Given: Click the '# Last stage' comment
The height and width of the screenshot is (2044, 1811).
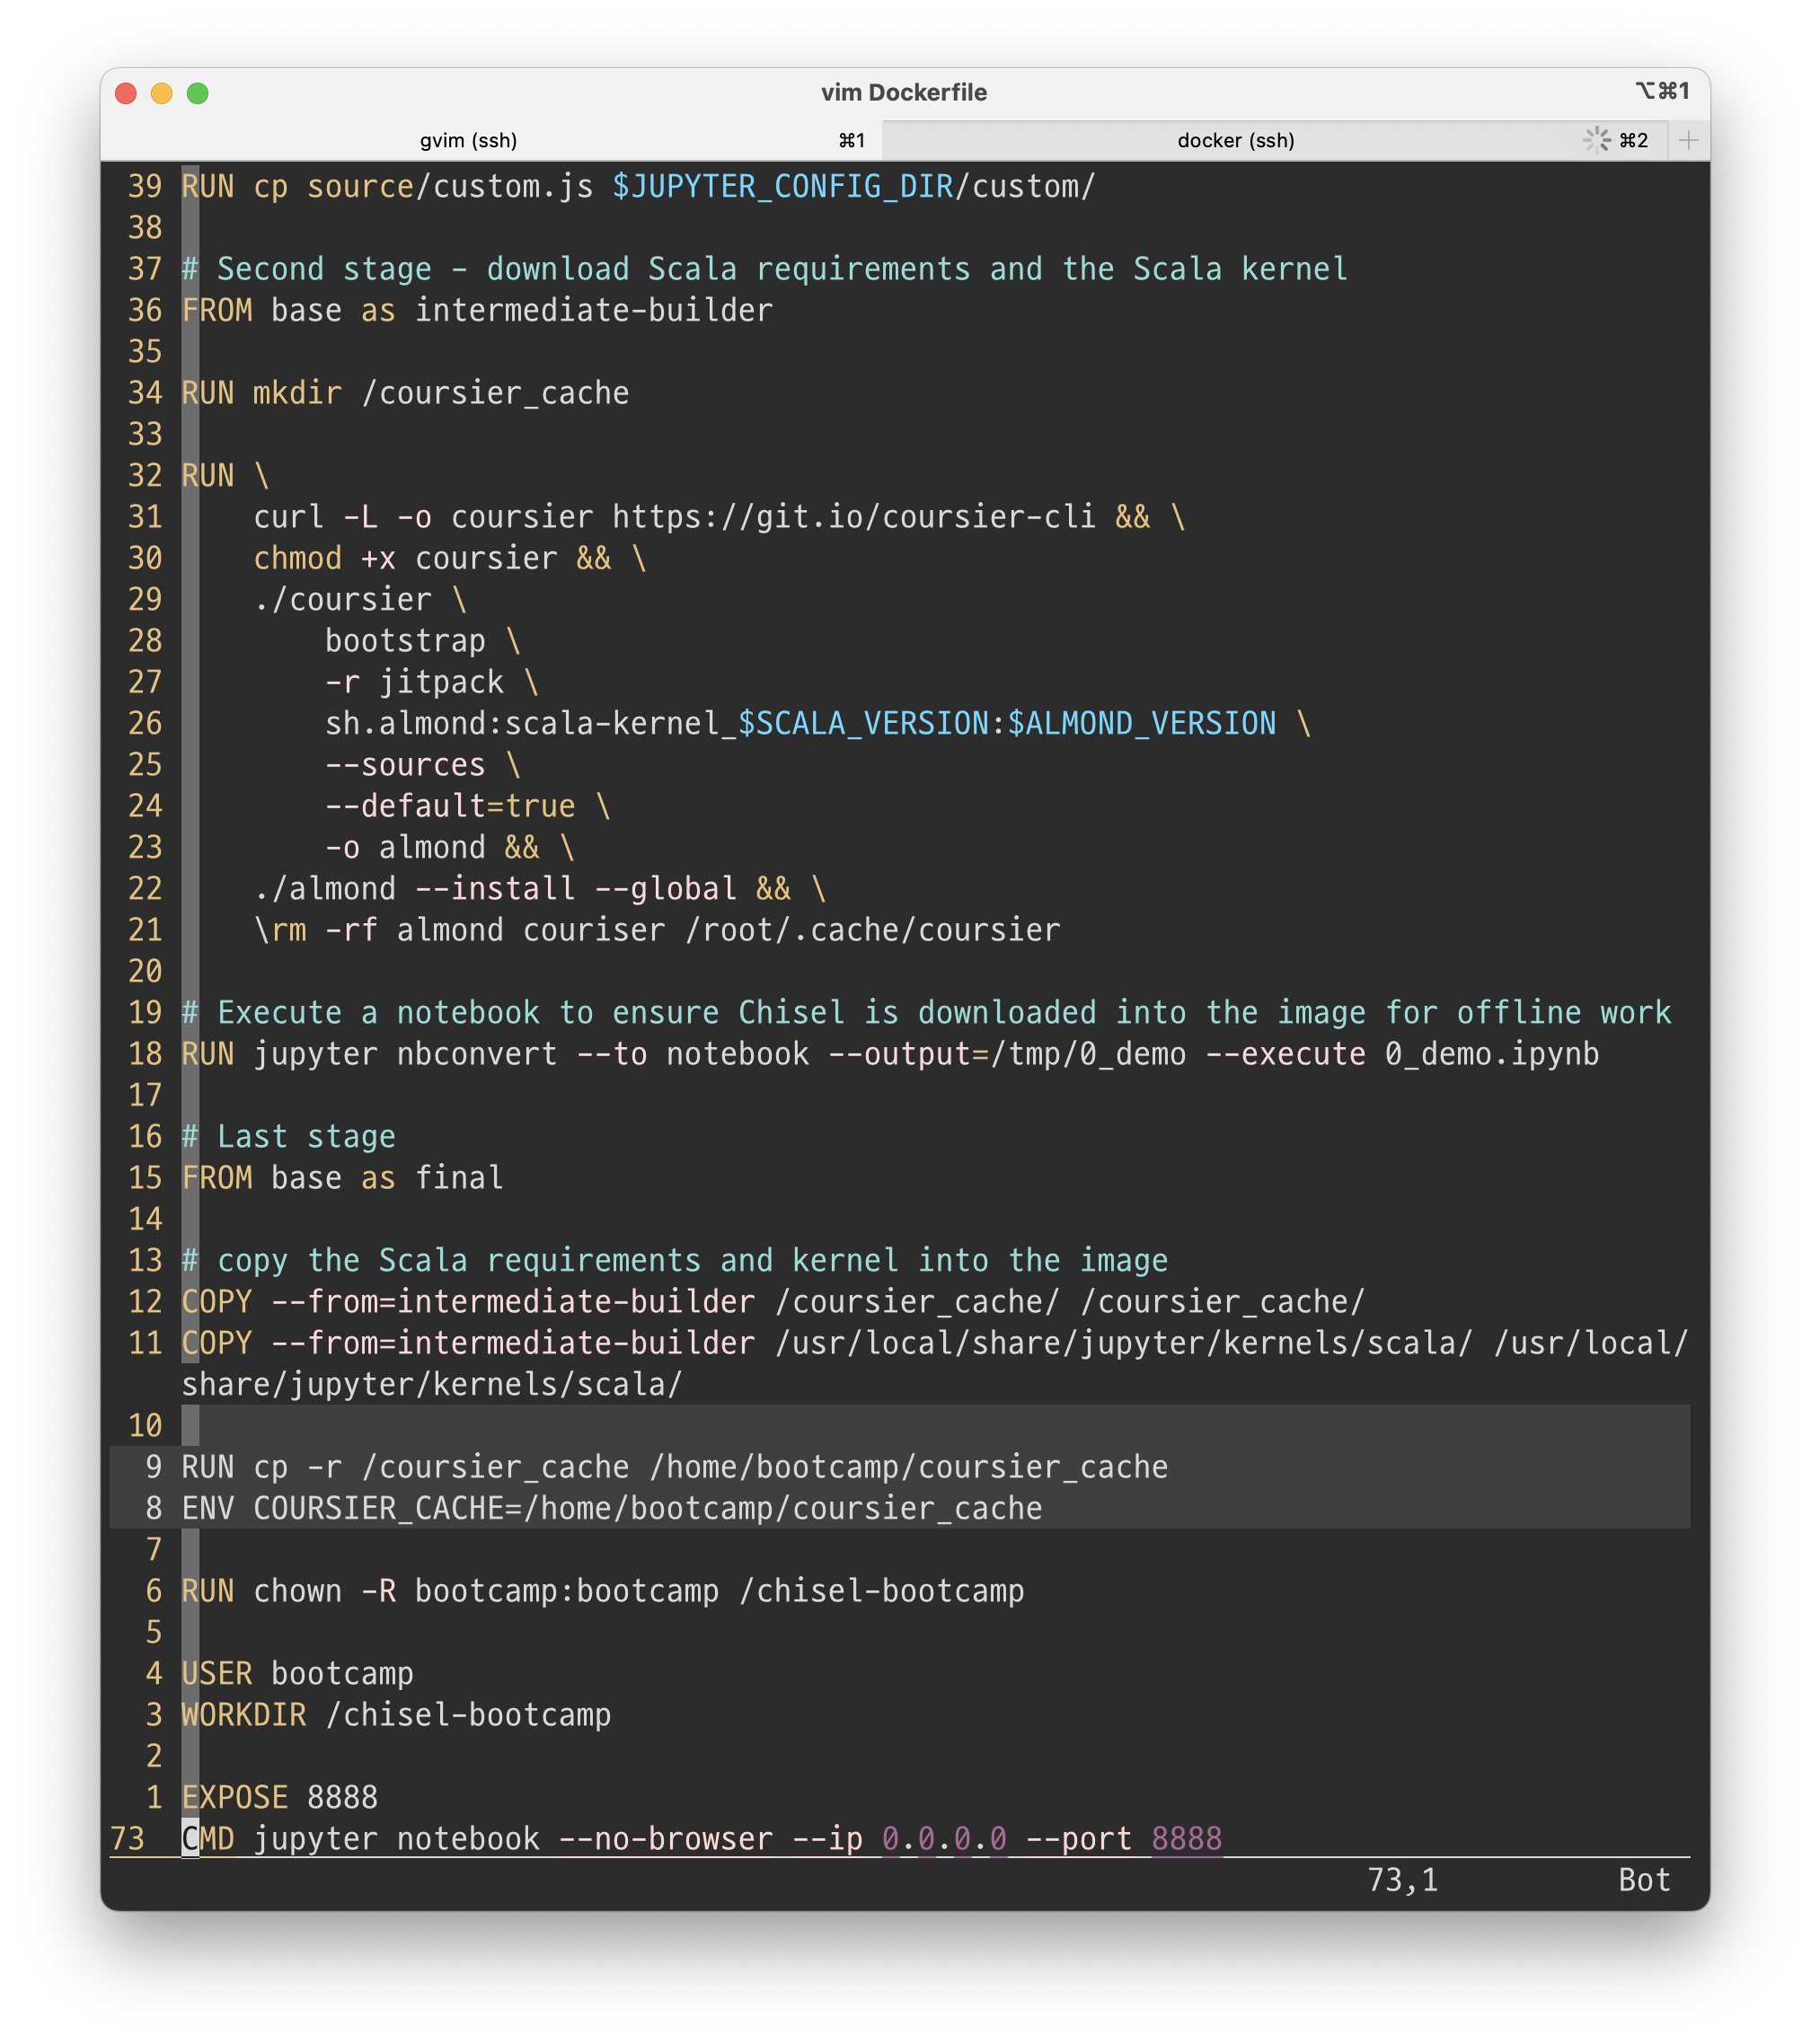Looking at the screenshot, I should point(288,1136).
